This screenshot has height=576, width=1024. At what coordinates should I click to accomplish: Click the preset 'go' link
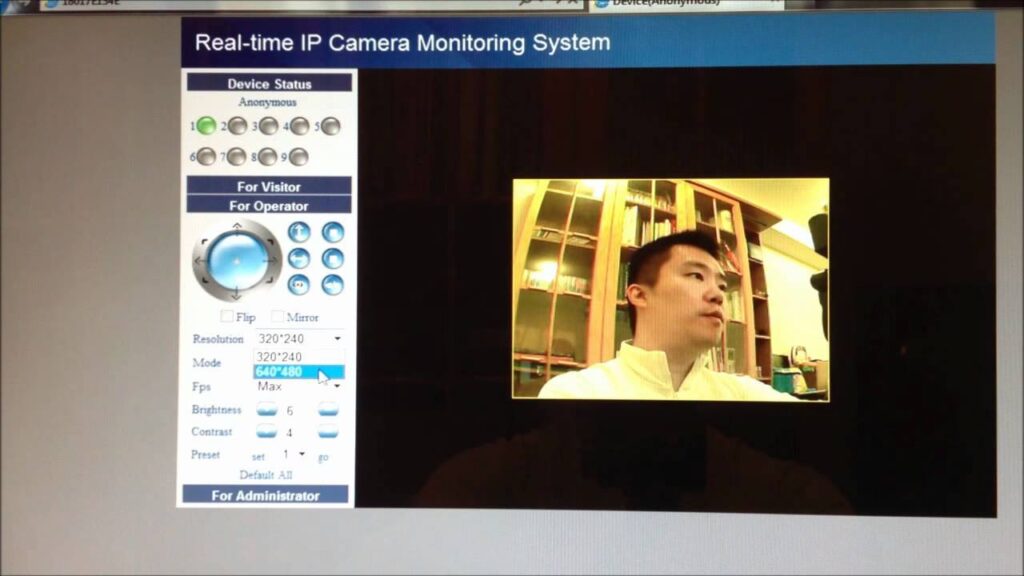pos(323,456)
